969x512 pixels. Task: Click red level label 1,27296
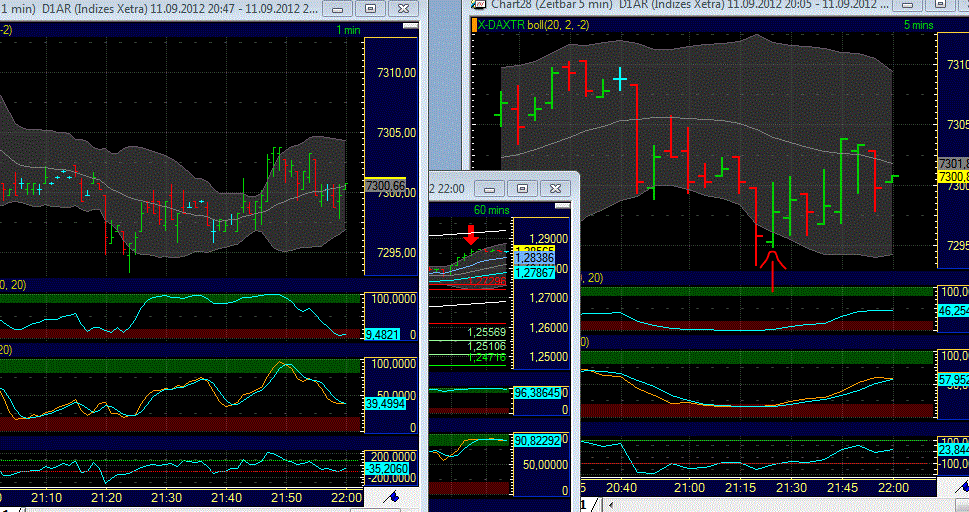486,281
